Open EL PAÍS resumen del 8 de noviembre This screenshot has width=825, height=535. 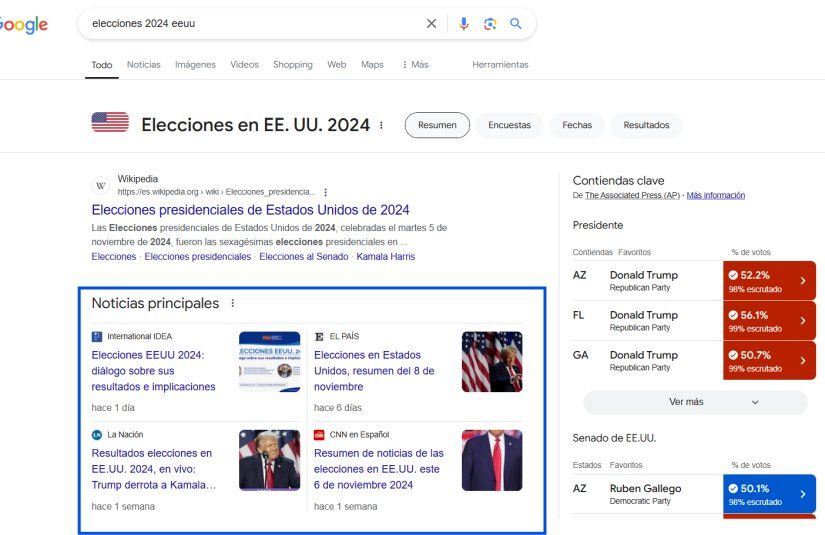374,371
